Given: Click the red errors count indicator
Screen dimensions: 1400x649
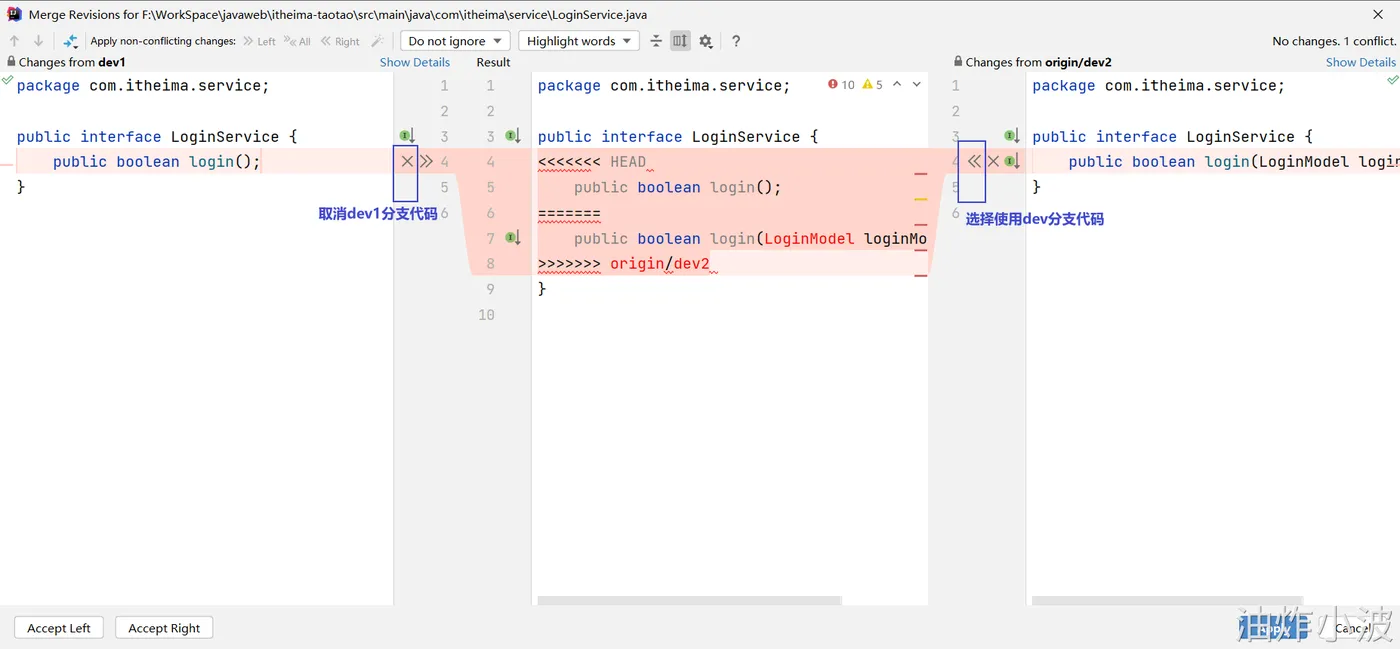Looking at the screenshot, I should pos(841,85).
